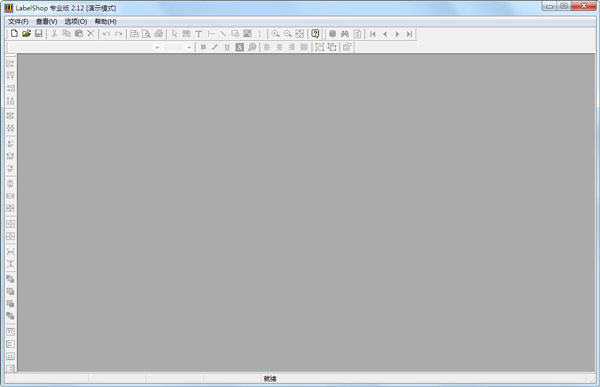This screenshot has width=600, height=387.
Task: Click the question mark help icon
Action: pyautogui.click(x=315, y=34)
